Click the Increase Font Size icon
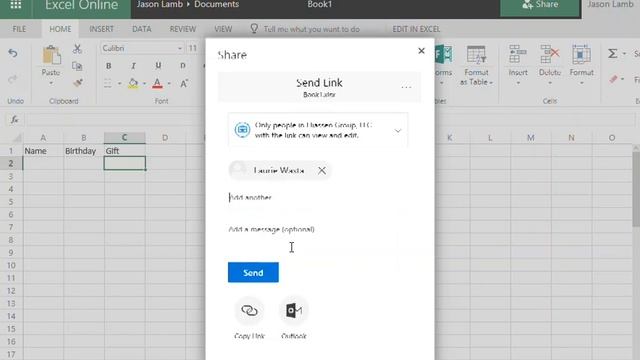This screenshot has height=360, width=640. (184, 84)
